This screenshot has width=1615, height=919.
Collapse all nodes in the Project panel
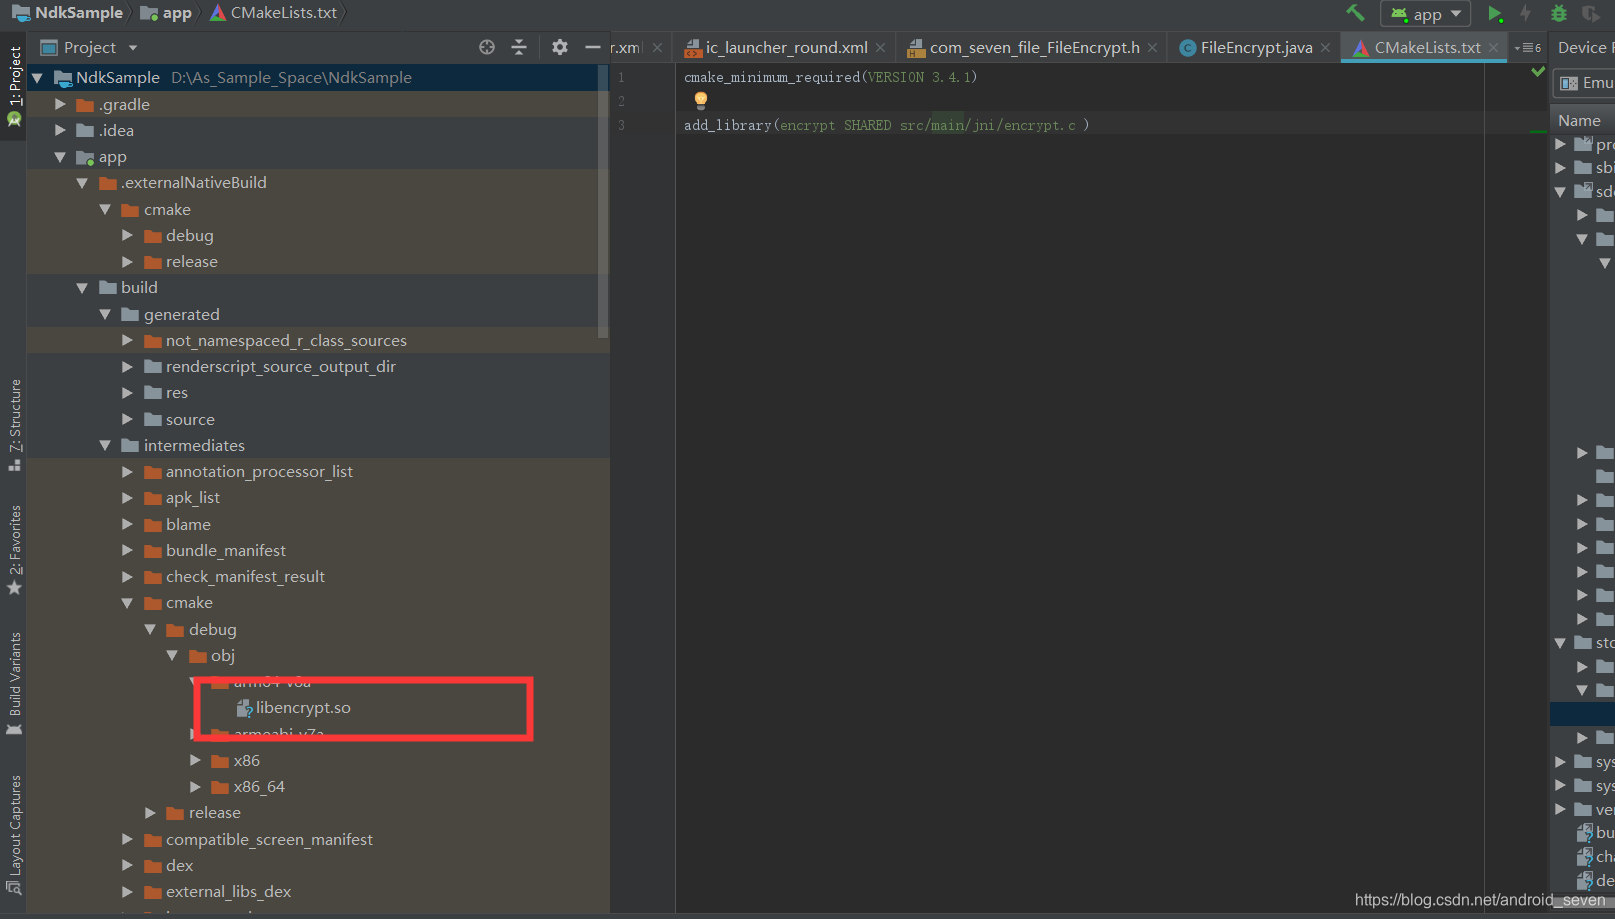[519, 47]
